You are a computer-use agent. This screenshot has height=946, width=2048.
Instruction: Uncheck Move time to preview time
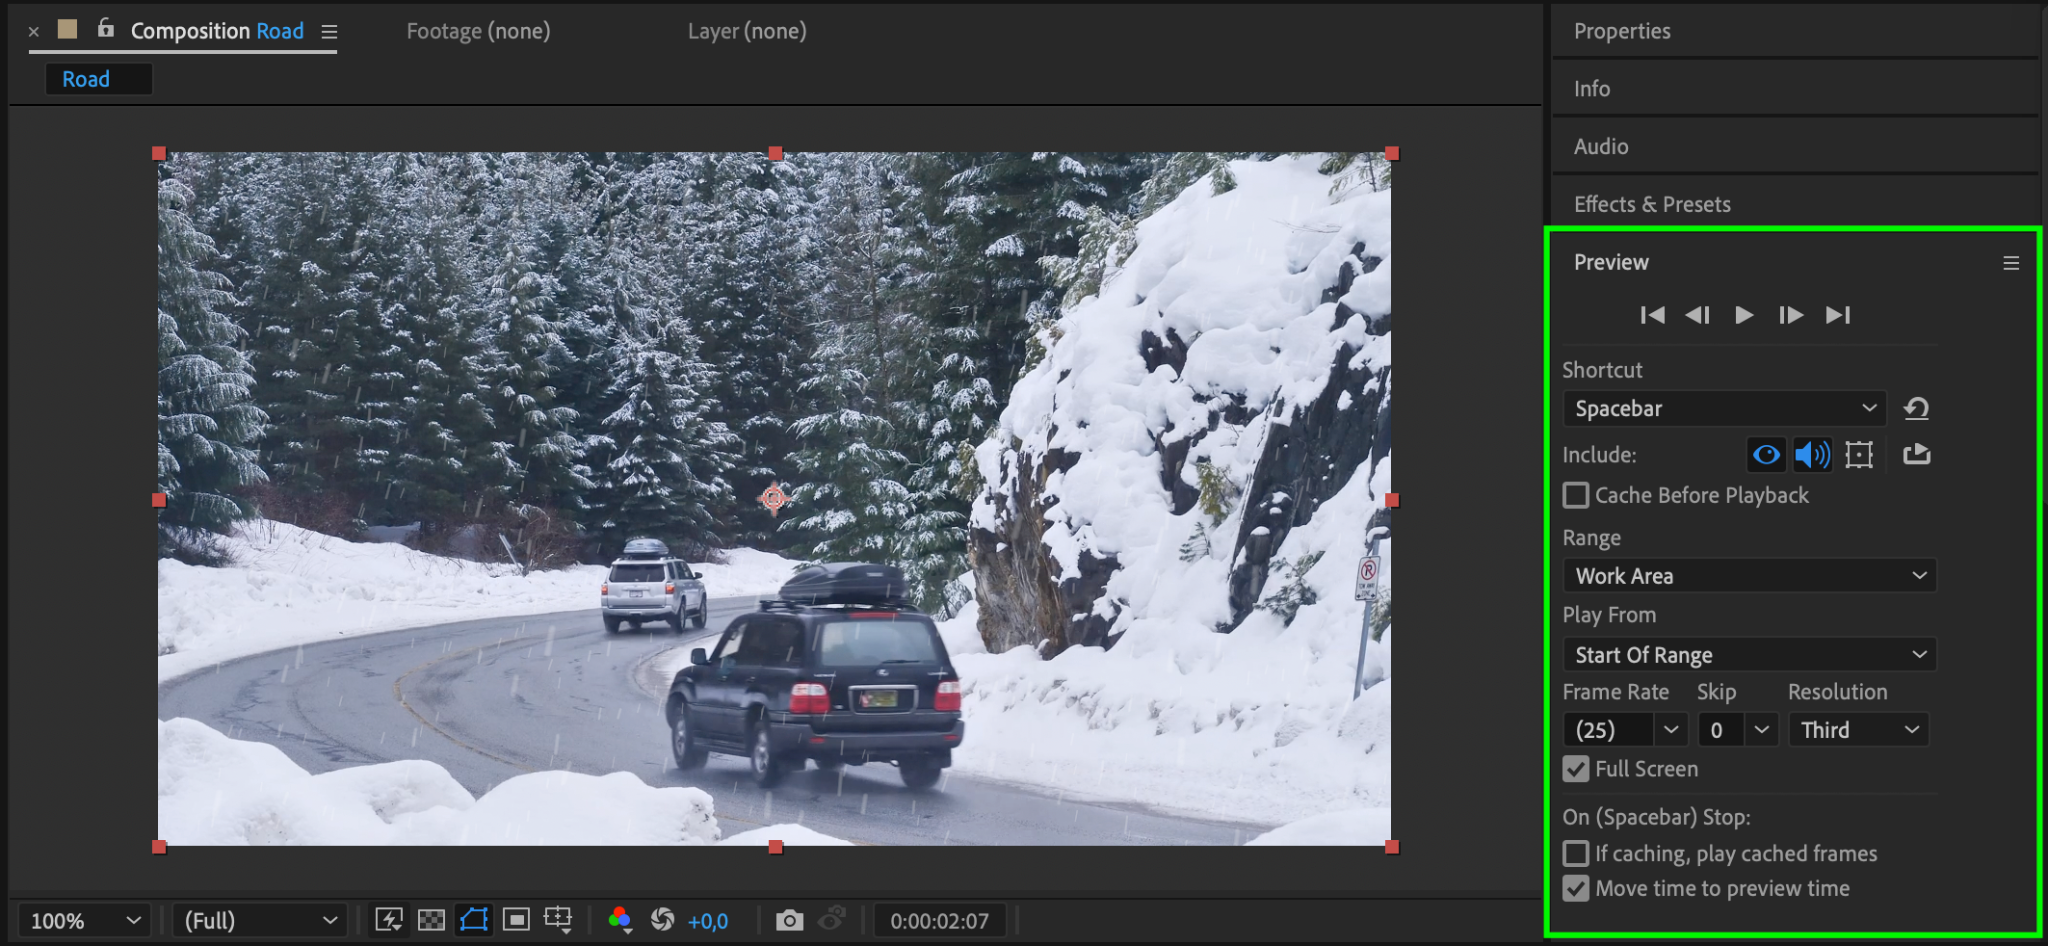pos(1576,888)
